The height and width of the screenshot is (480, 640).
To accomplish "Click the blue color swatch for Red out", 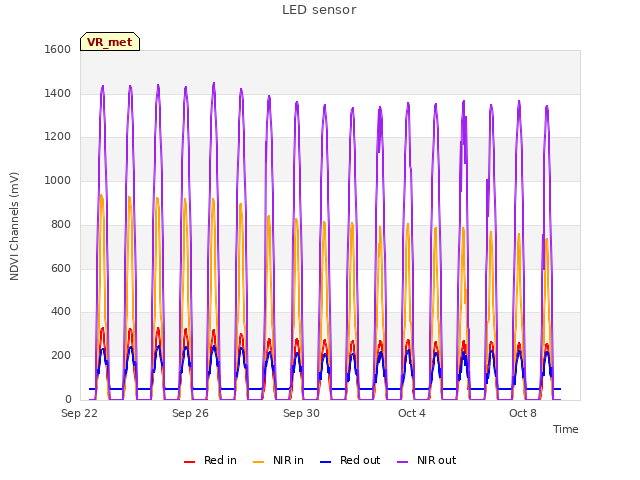I will 325,462.
